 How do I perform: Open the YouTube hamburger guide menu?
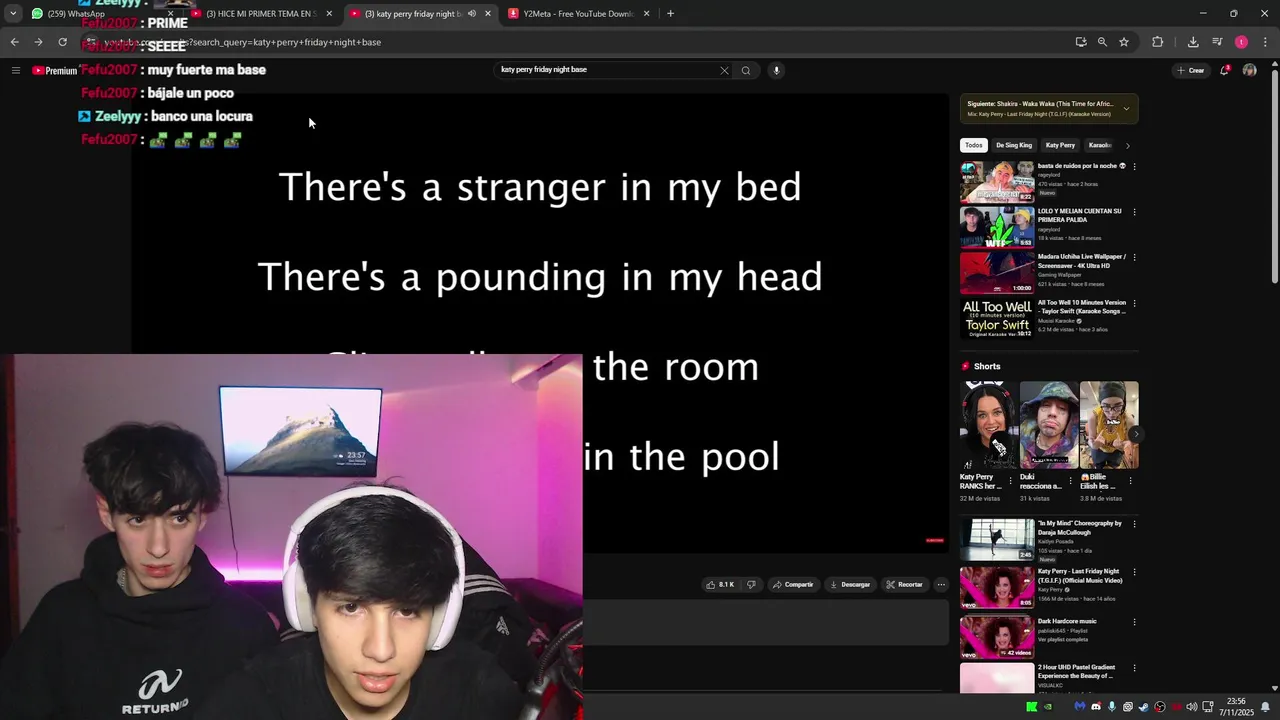tap(16, 70)
